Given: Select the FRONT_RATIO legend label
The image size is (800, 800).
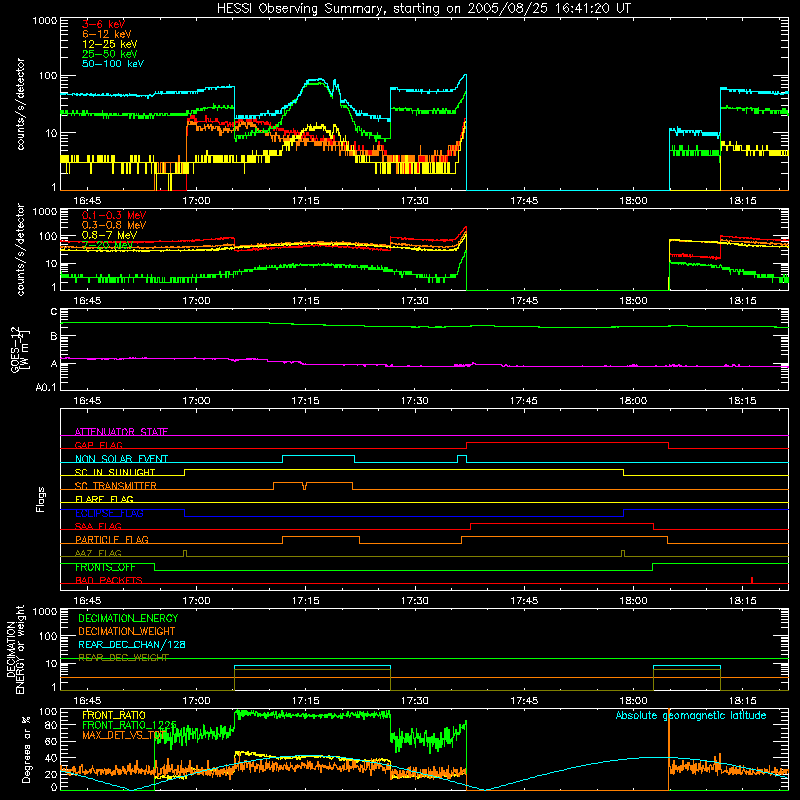Looking at the screenshot, I should (114, 715).
